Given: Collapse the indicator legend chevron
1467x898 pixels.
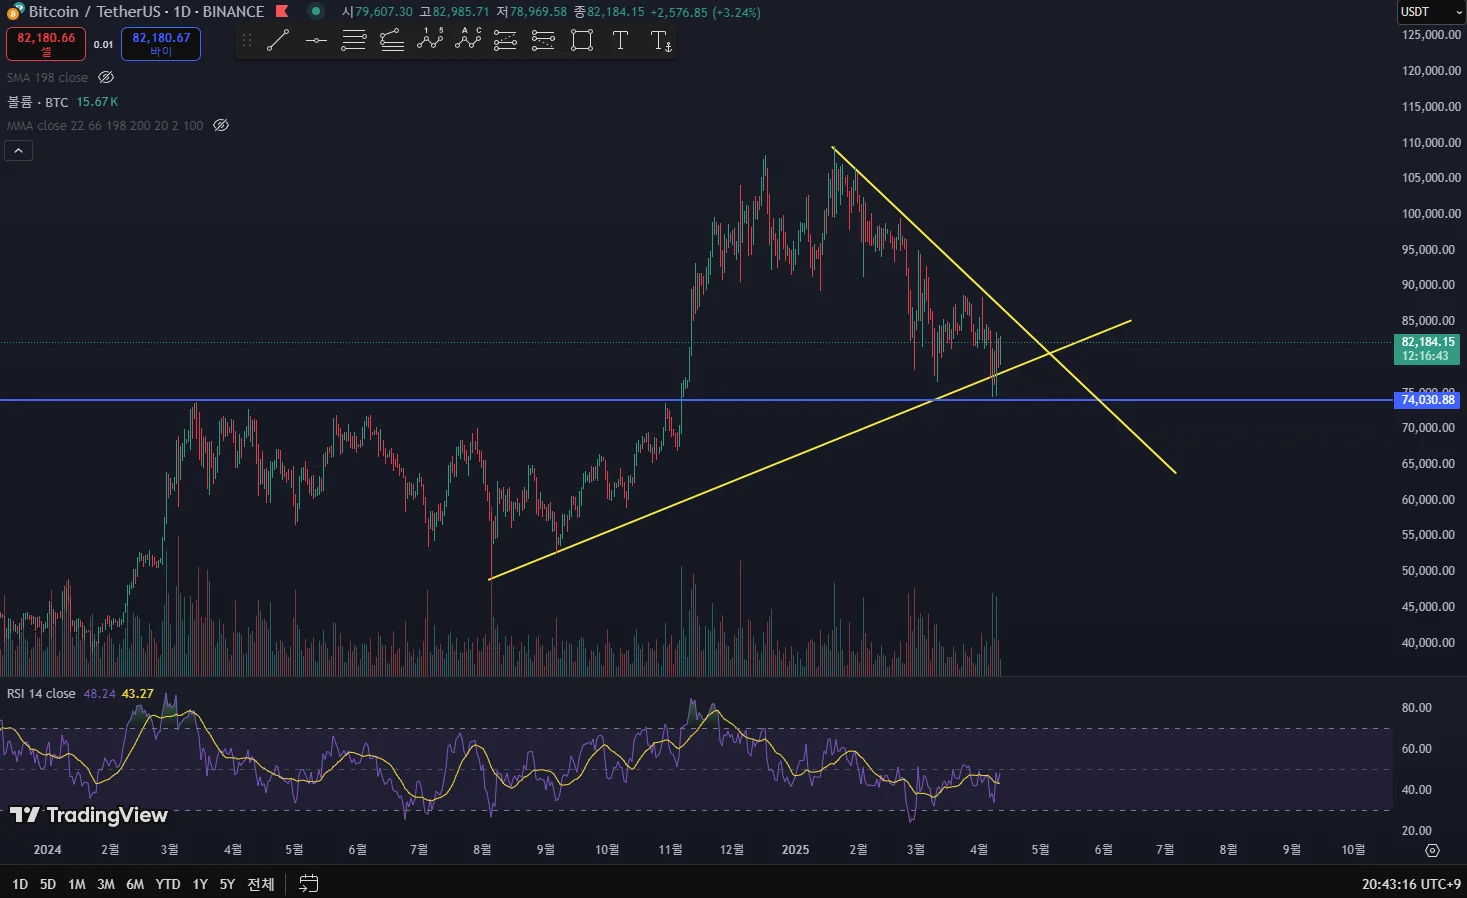Looking at the screenshot, I should coord(19,151).
